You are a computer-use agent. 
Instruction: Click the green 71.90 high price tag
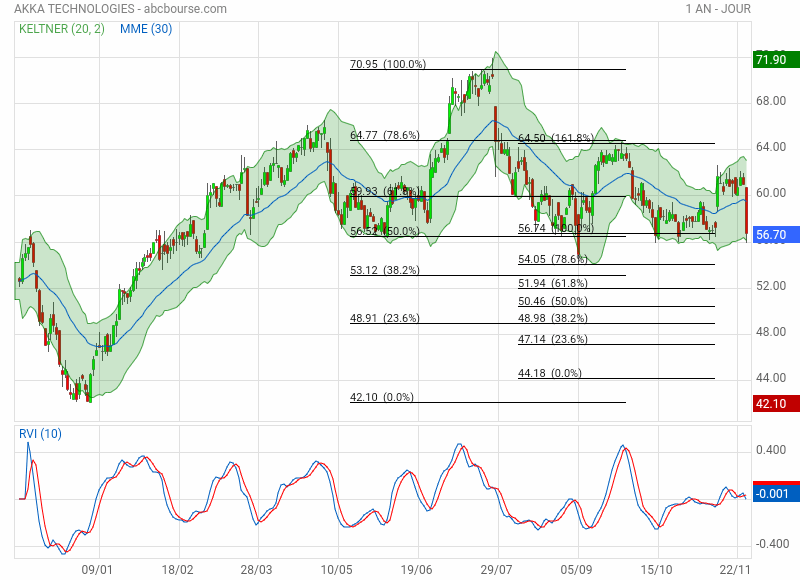pyautogui.click(x=776, y=60)
